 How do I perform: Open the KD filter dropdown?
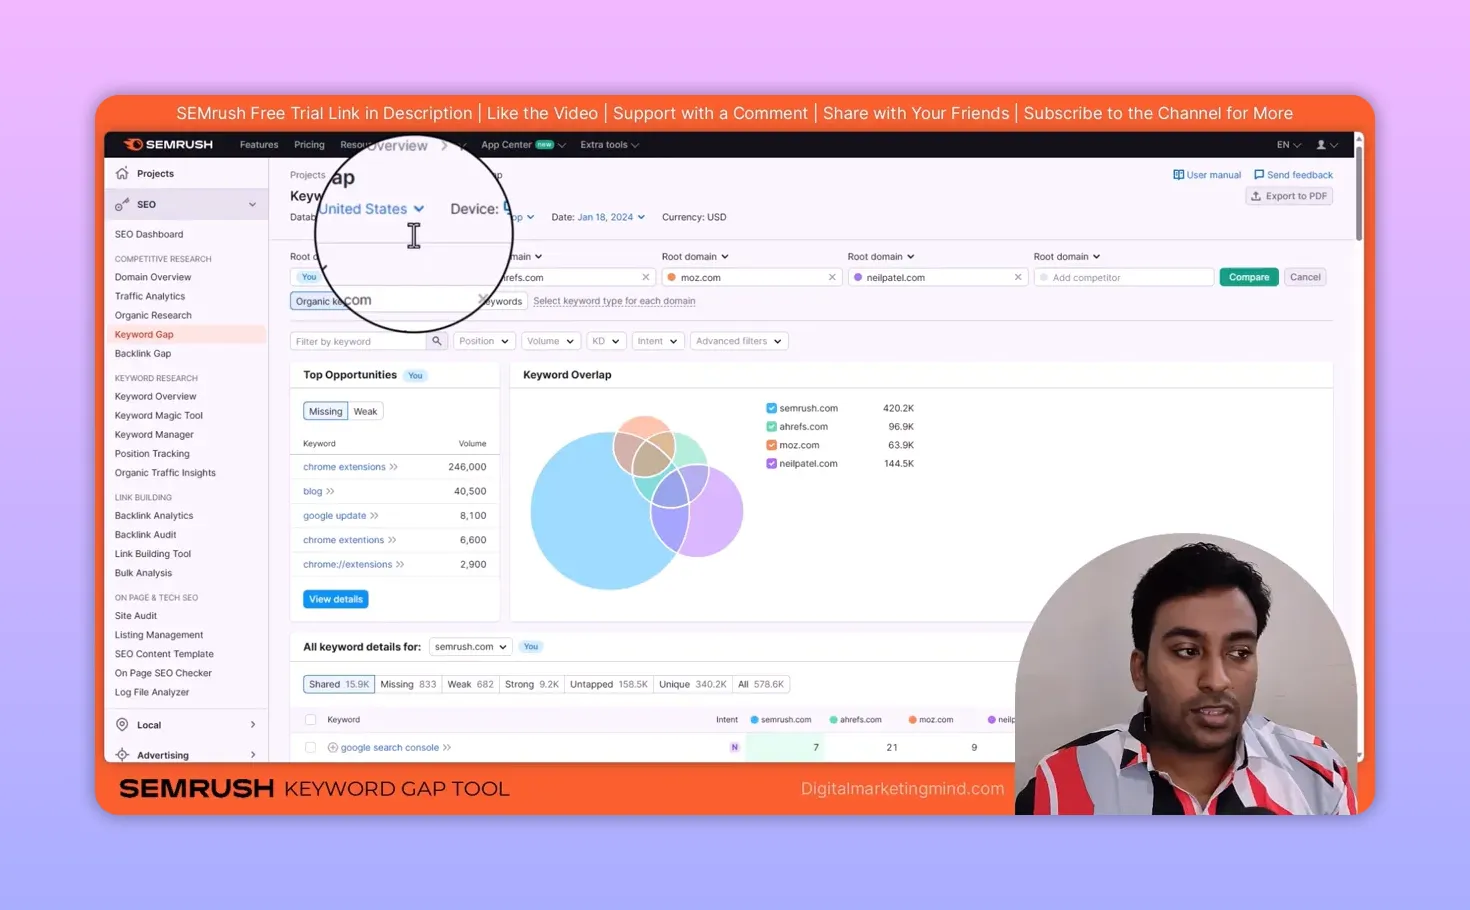[606, 341]
